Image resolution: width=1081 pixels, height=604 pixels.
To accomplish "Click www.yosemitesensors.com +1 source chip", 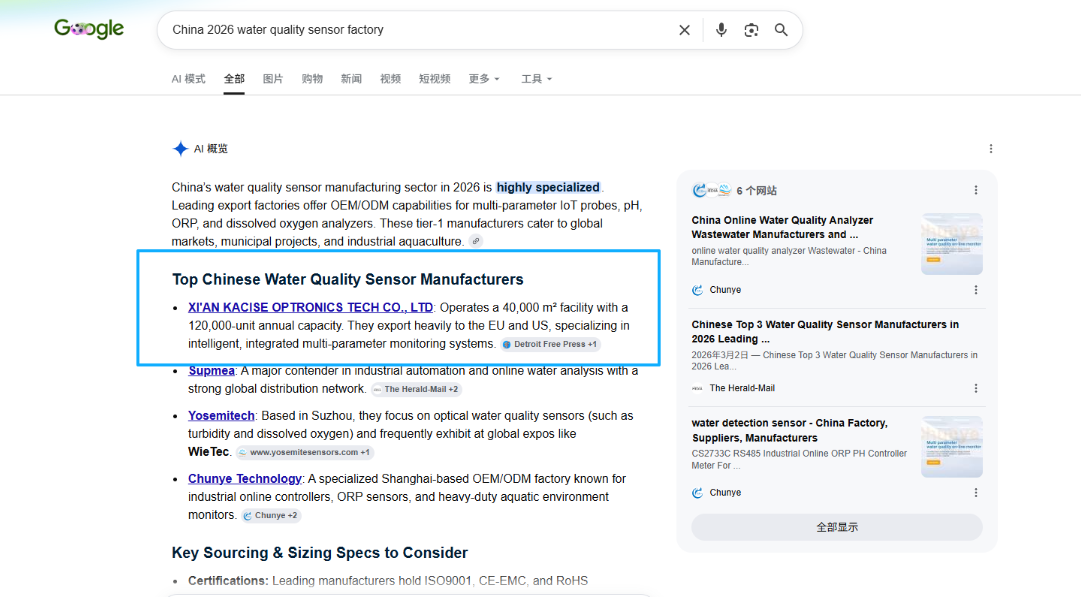I will pos(305,452).
